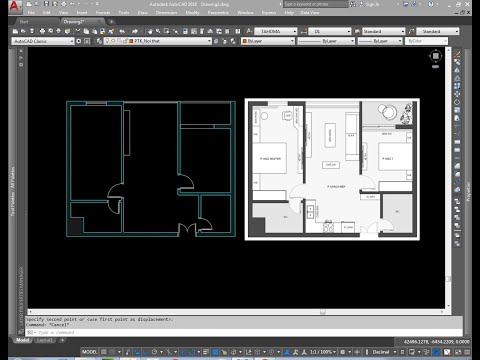Click the Undo arrow in standard toolbar
The width and height of the screenshot is (480, 360).
click(122, 31)
